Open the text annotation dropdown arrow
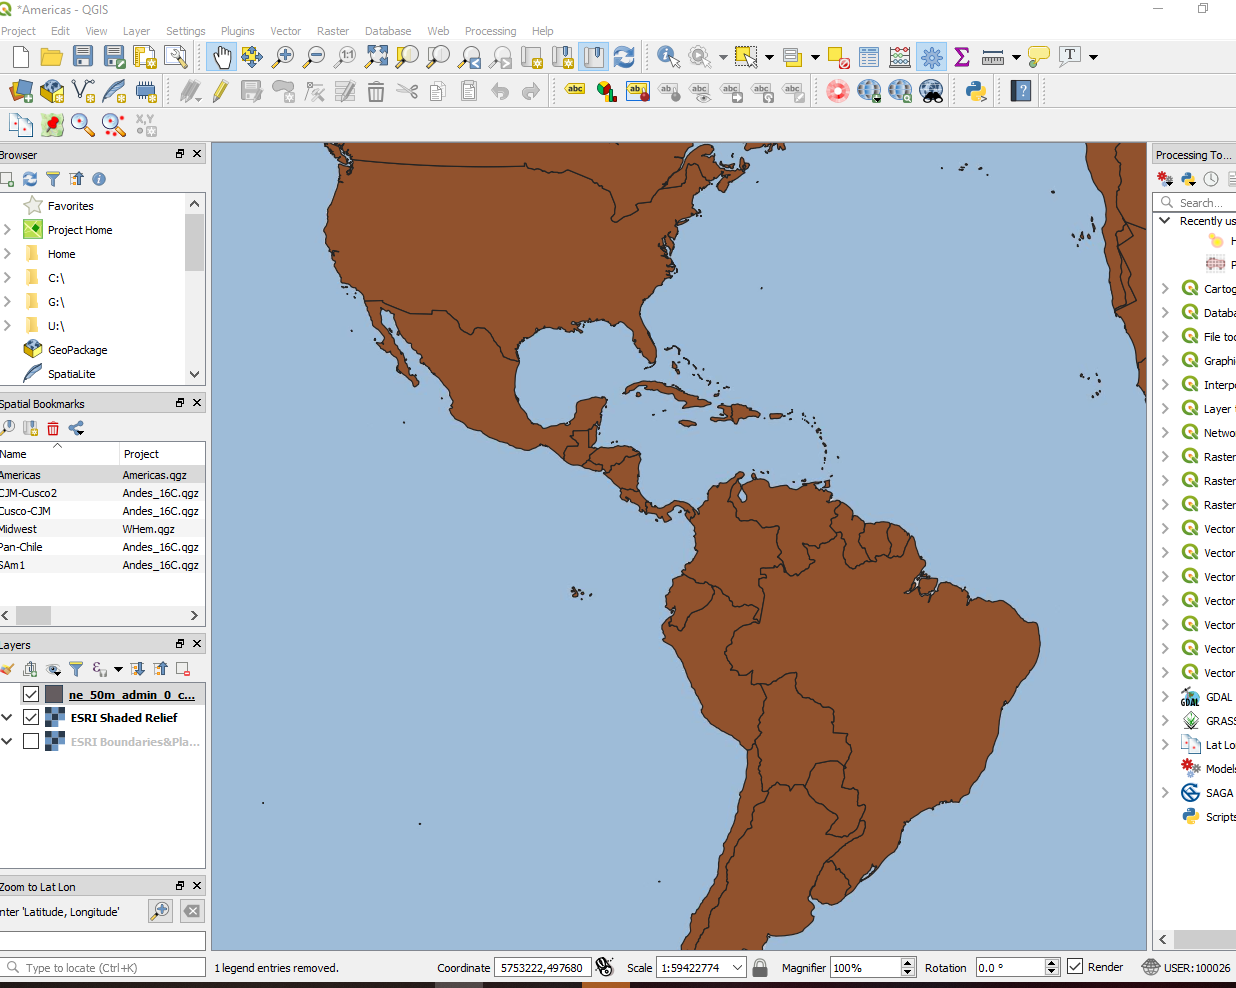This screenshot has width=1236, height=988. click(x=1093, y=57)
